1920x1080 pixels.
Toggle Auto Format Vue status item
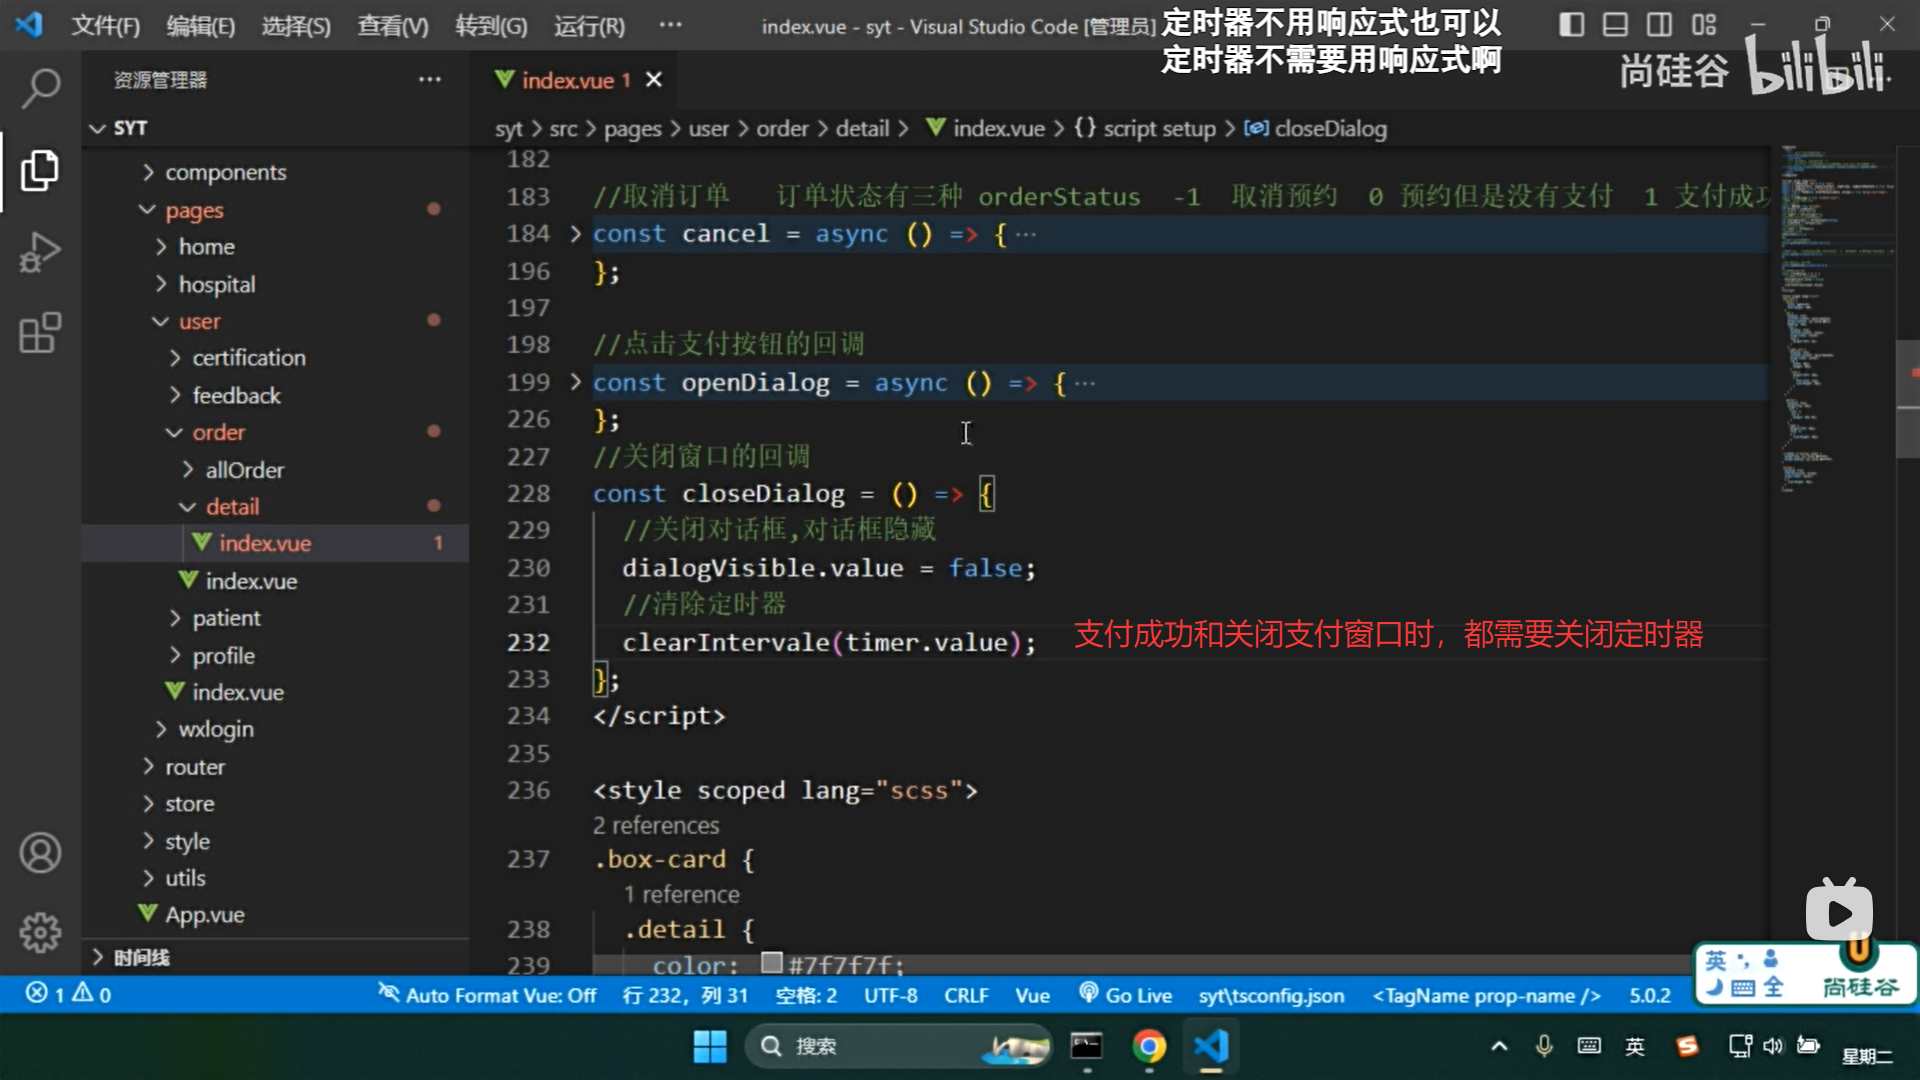[487, 995]
